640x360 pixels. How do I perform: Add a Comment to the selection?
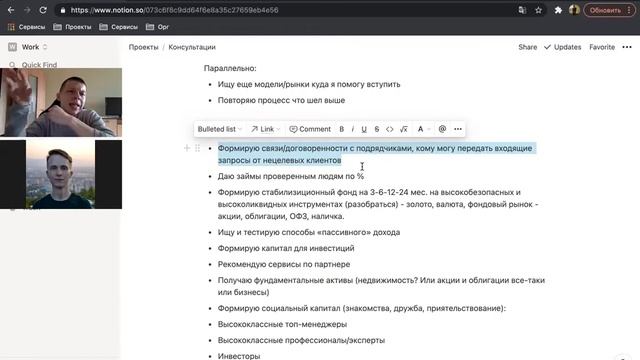pyautogui.click(x=310, y=129)
